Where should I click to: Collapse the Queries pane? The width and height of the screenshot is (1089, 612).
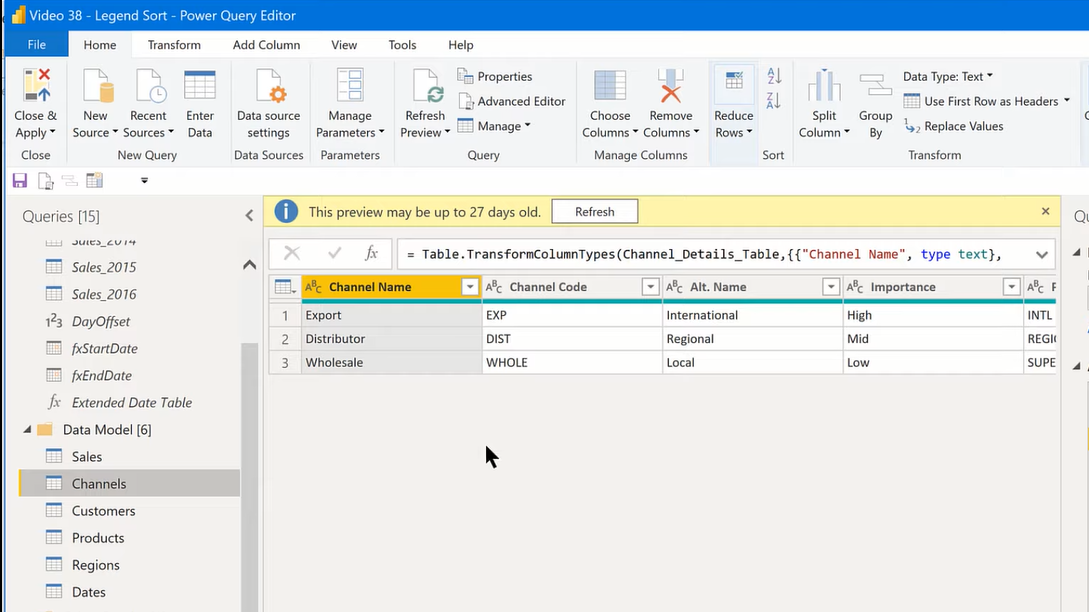pyautogui.click(x=249, y=216)
